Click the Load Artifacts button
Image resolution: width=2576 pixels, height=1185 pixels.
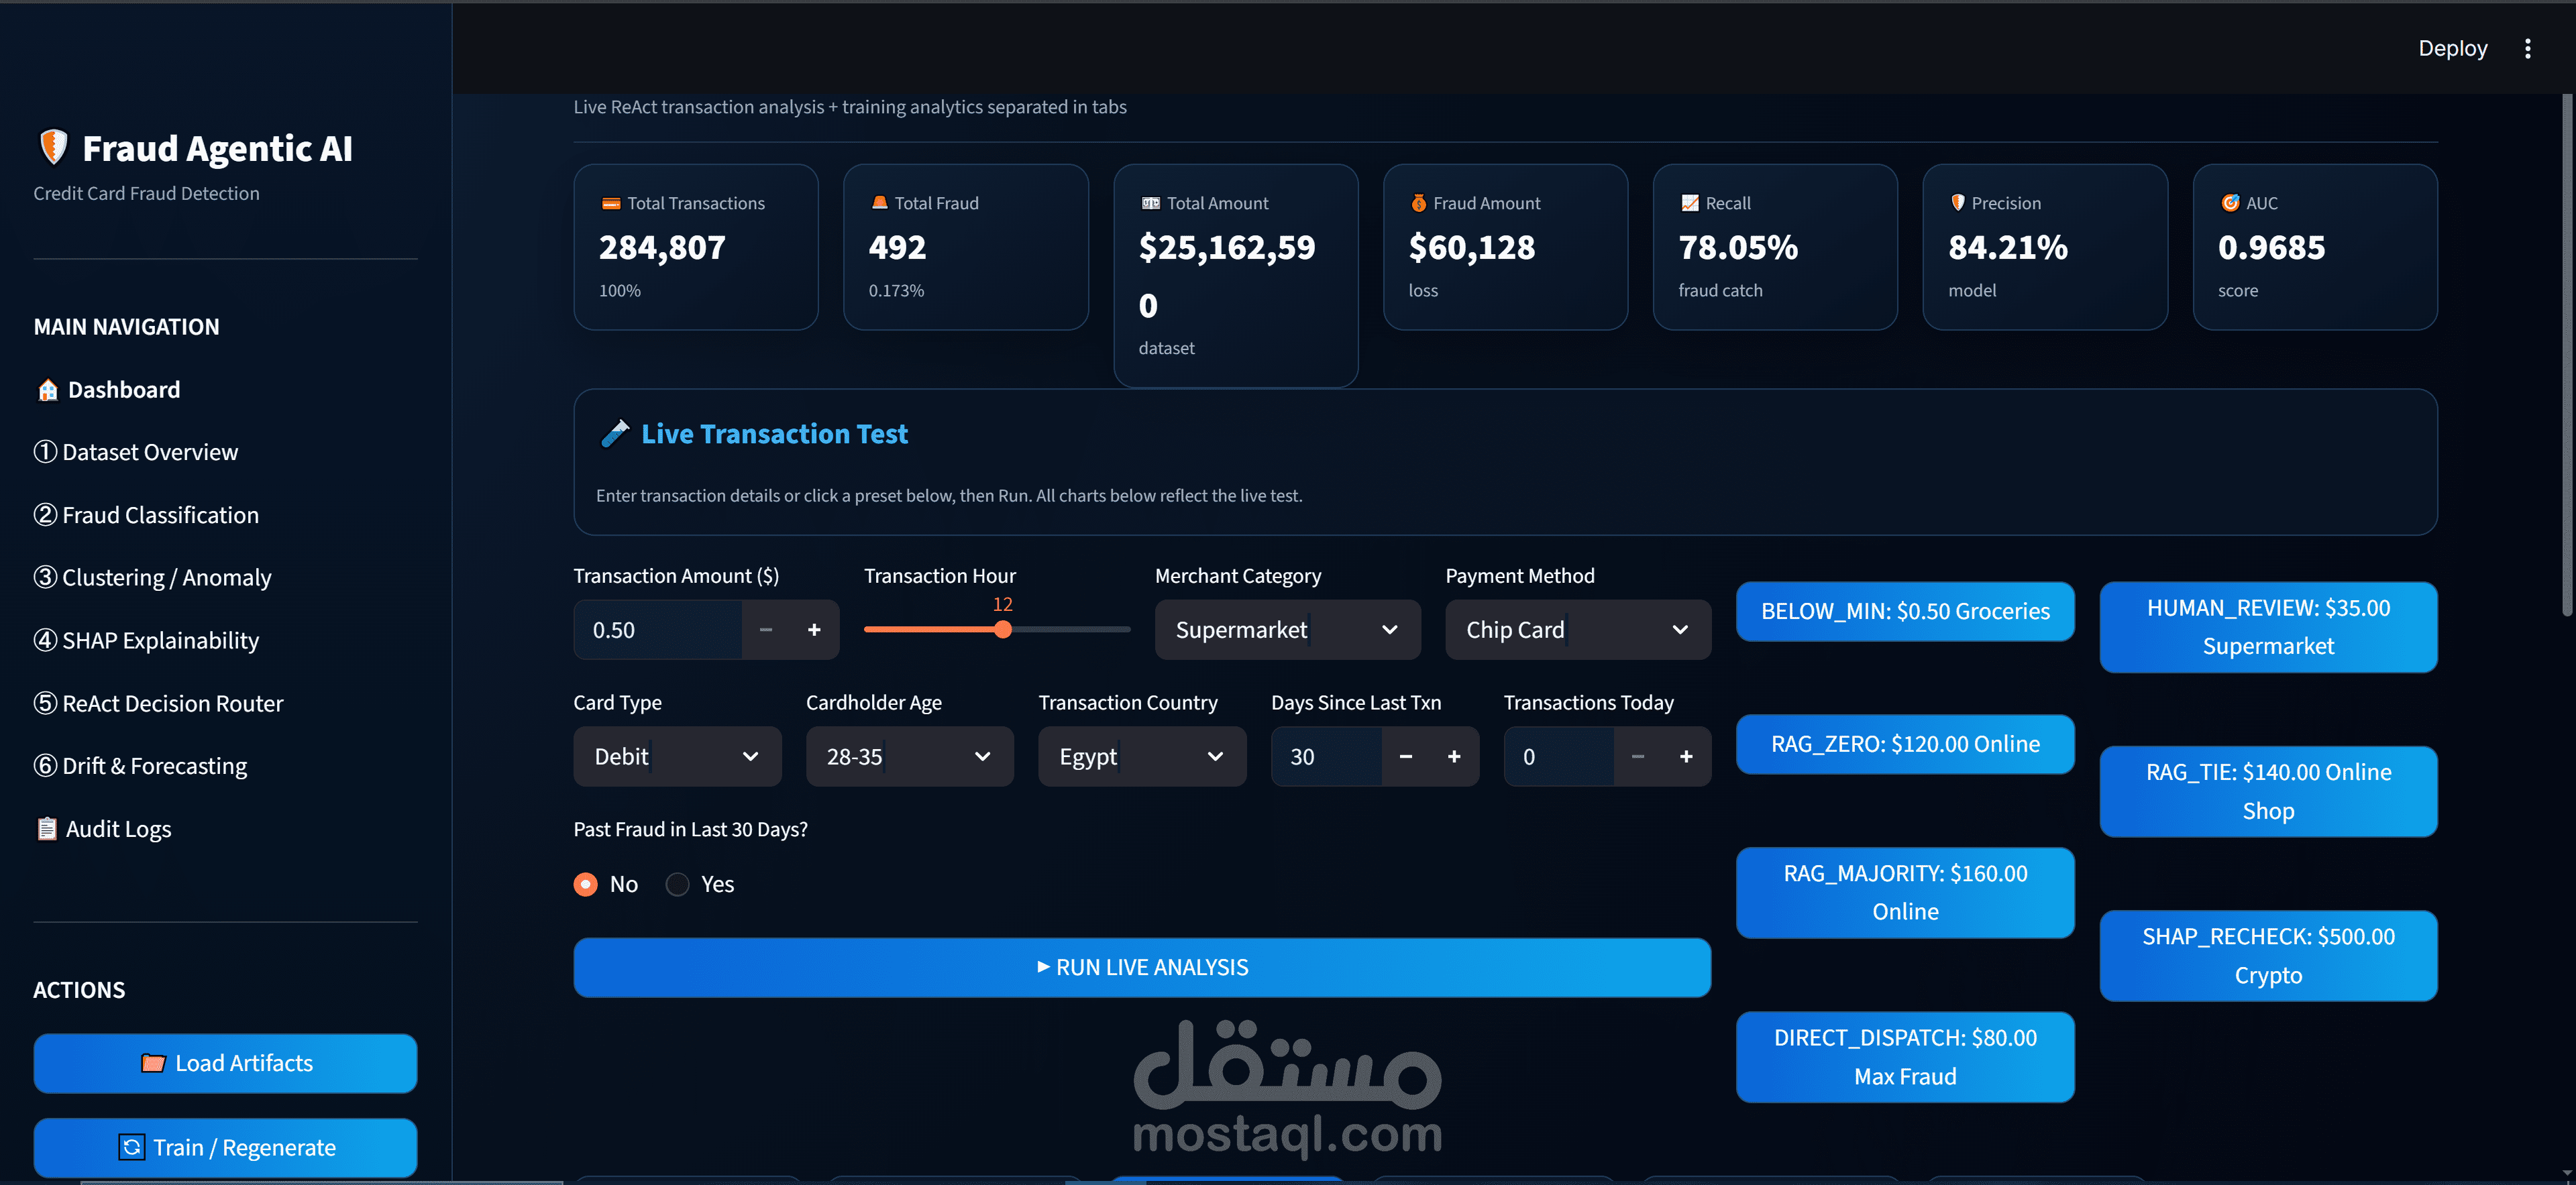tap(225, 1063)
